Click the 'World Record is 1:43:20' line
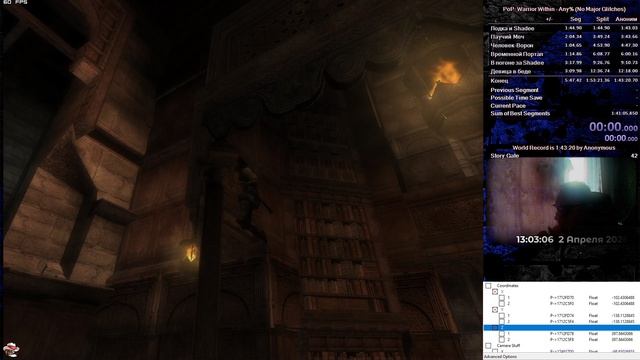Viewport: 640px width, 360px height. (564, 148)
